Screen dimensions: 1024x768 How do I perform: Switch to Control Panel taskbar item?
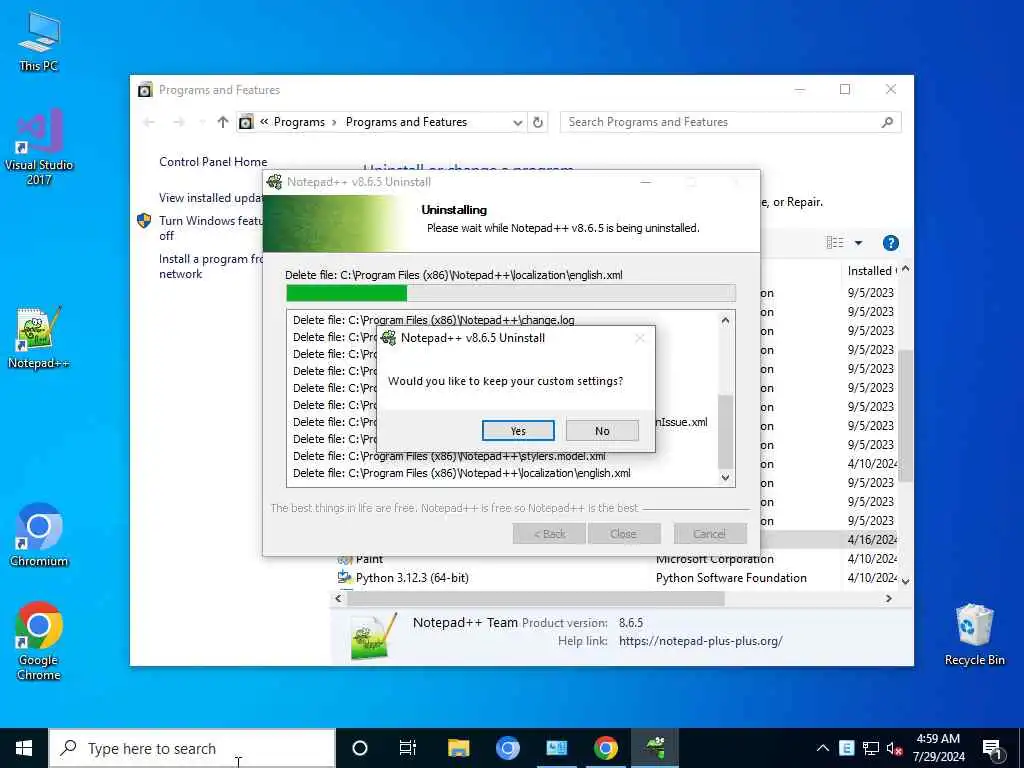556,748
